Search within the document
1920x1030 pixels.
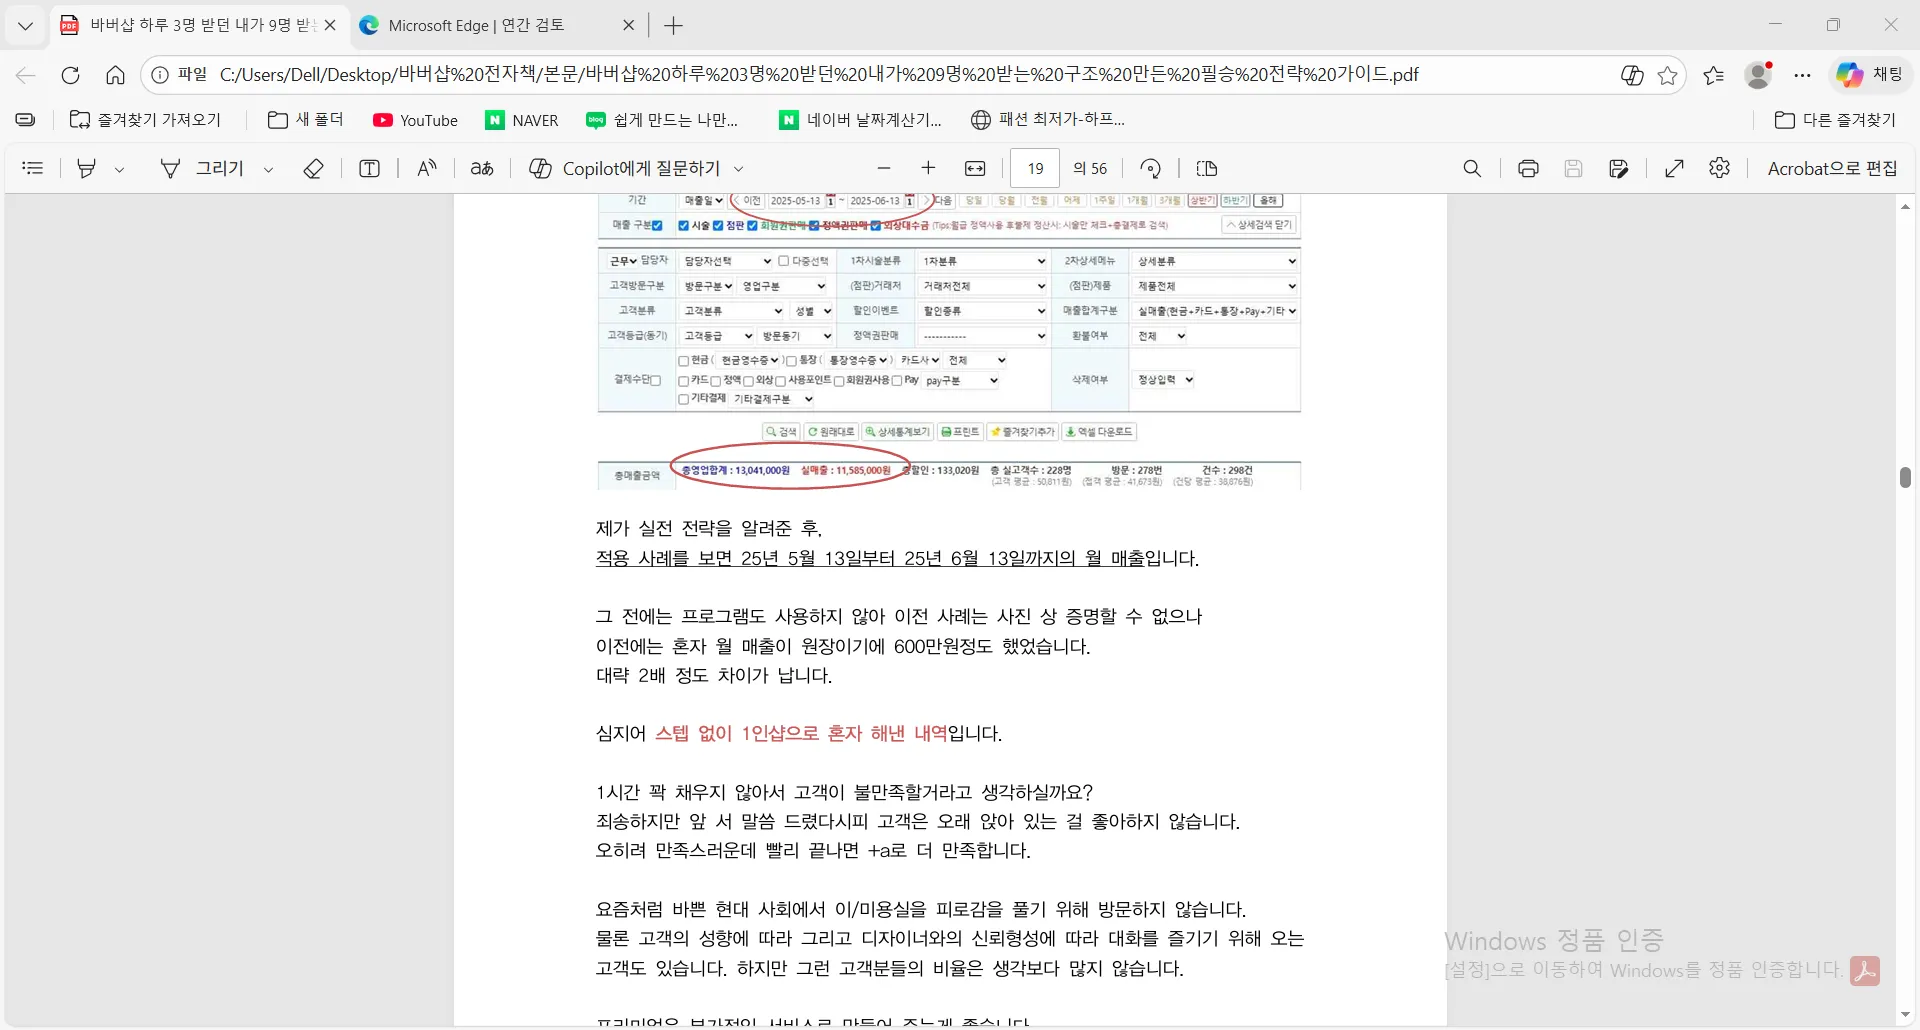coord(1472,168)
